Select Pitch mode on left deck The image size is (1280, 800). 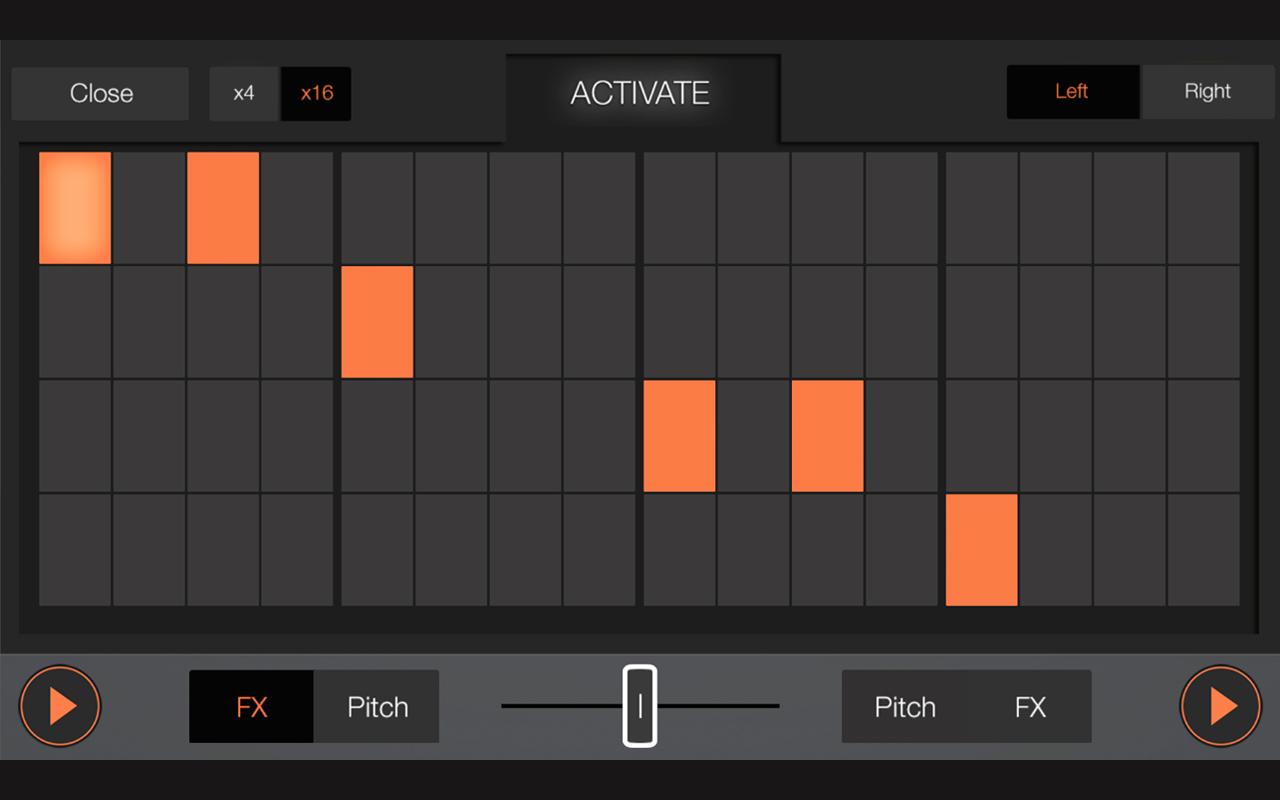(x=377, y=707)
